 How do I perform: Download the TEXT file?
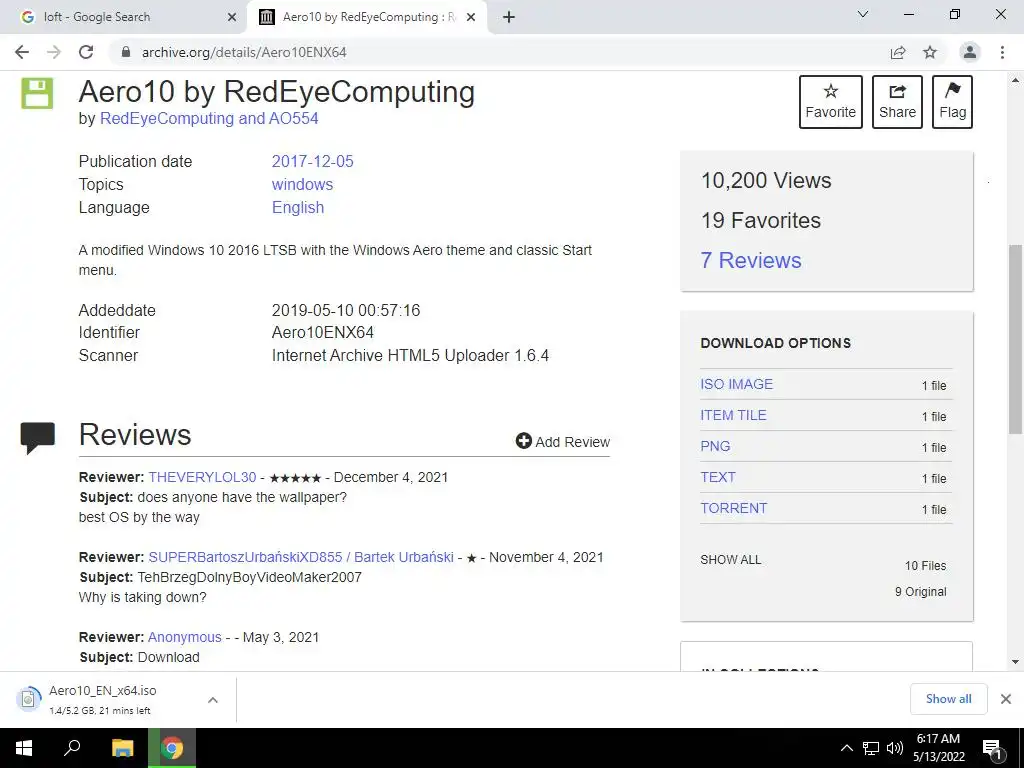pyautogui.click(x=718, y=477)
